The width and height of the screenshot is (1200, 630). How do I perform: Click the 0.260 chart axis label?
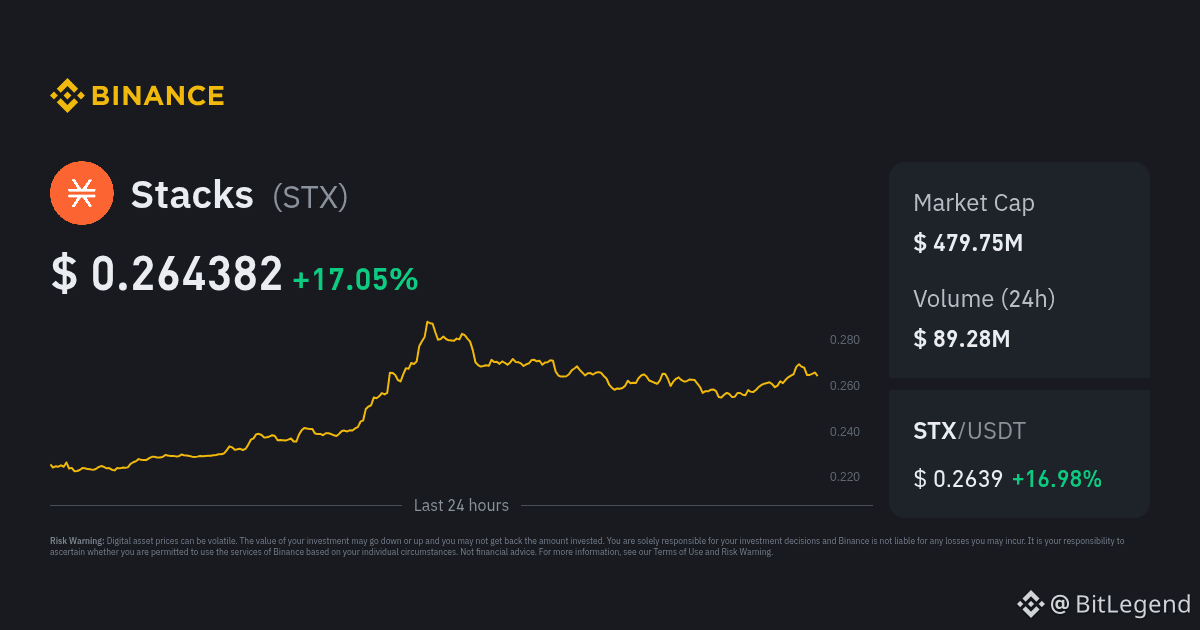844,386
